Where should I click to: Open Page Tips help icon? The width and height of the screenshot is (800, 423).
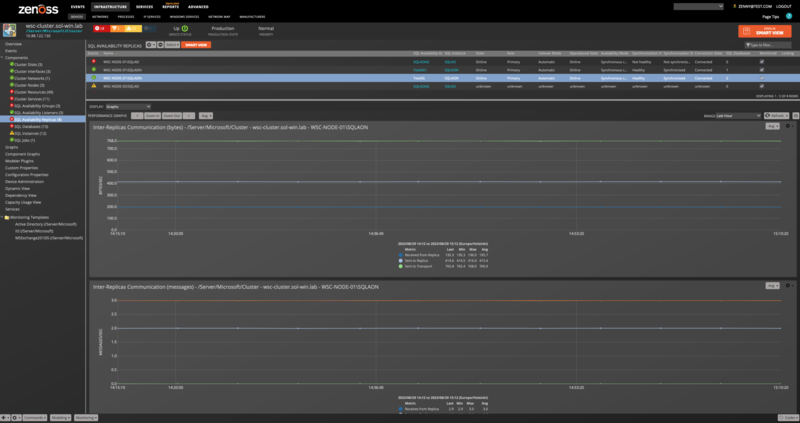click(x=789, y=16)
